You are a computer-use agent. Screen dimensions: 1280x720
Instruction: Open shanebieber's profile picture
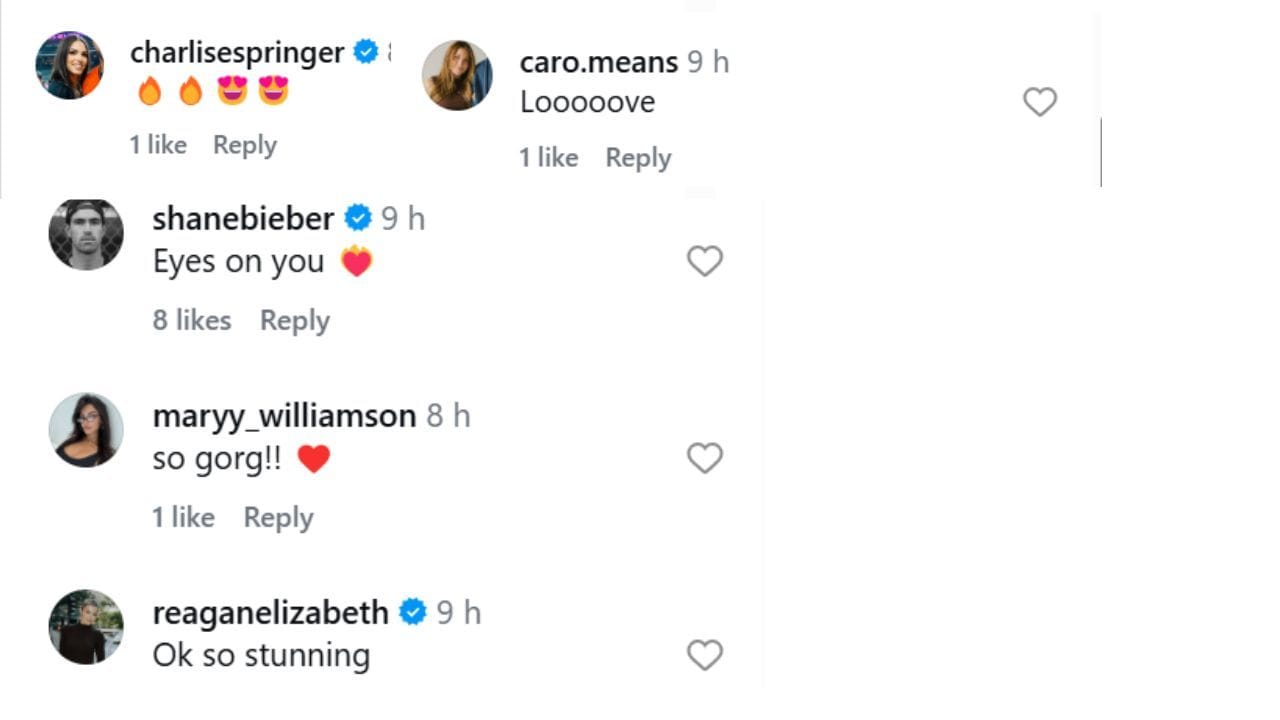click(x=85, y=235)
